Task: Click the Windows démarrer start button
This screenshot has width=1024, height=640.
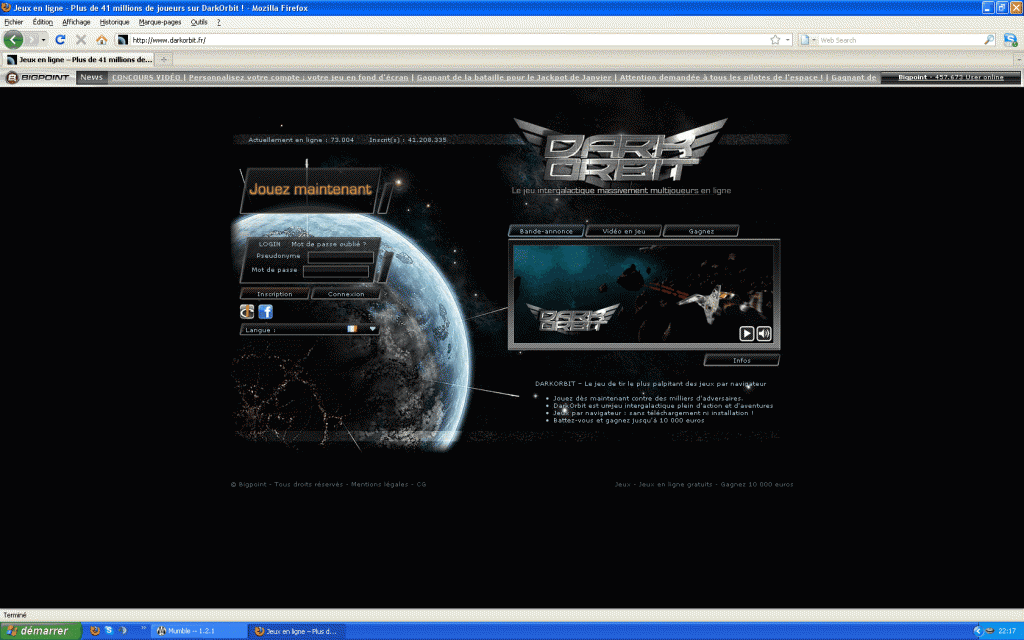Action: pos(40,631)
